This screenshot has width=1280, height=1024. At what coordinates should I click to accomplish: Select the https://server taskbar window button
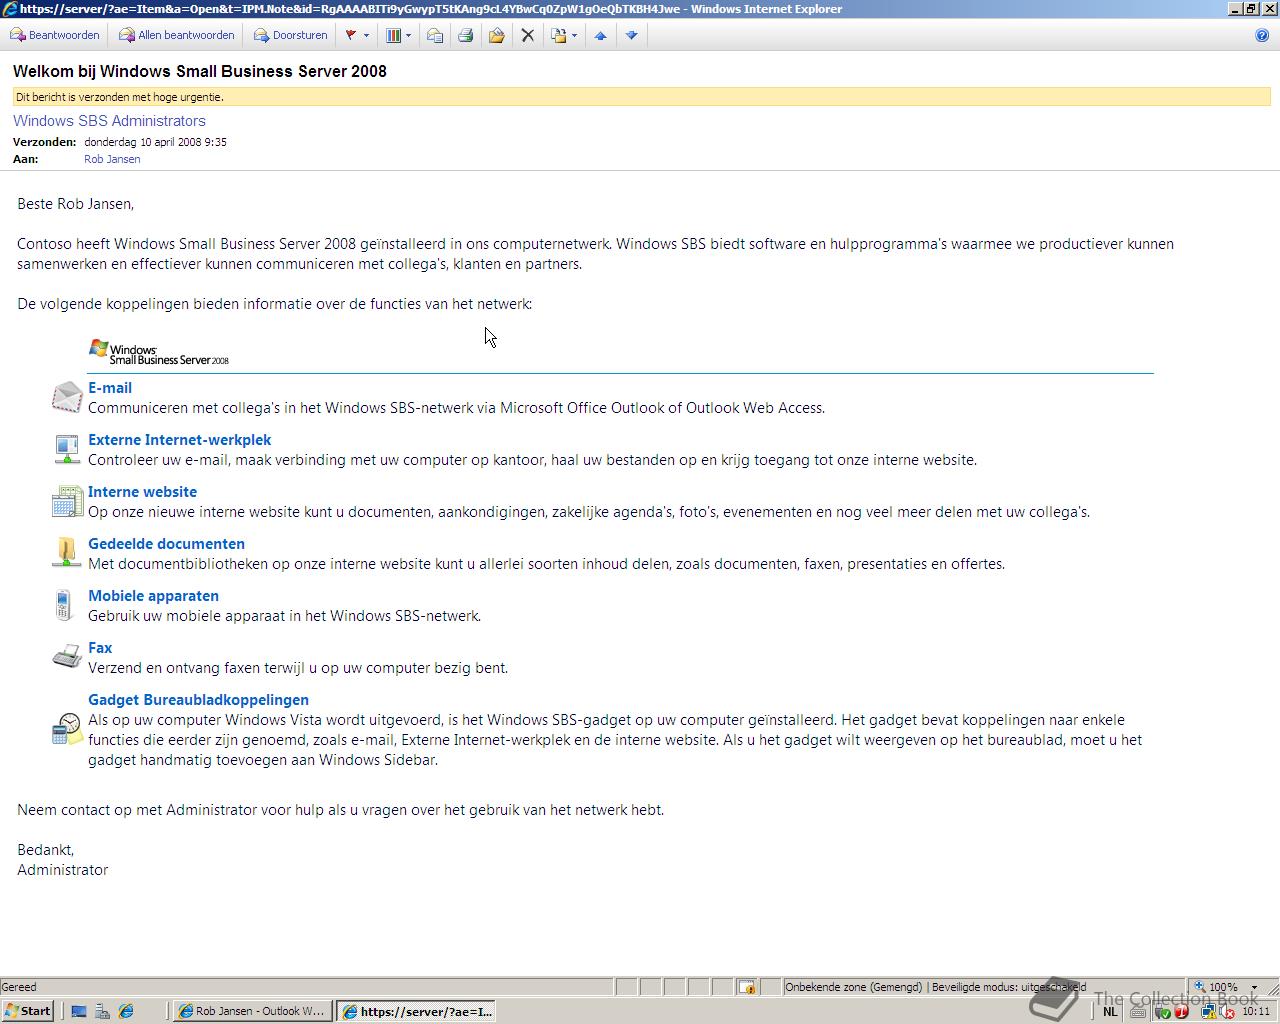click(x=416, y=1011)
